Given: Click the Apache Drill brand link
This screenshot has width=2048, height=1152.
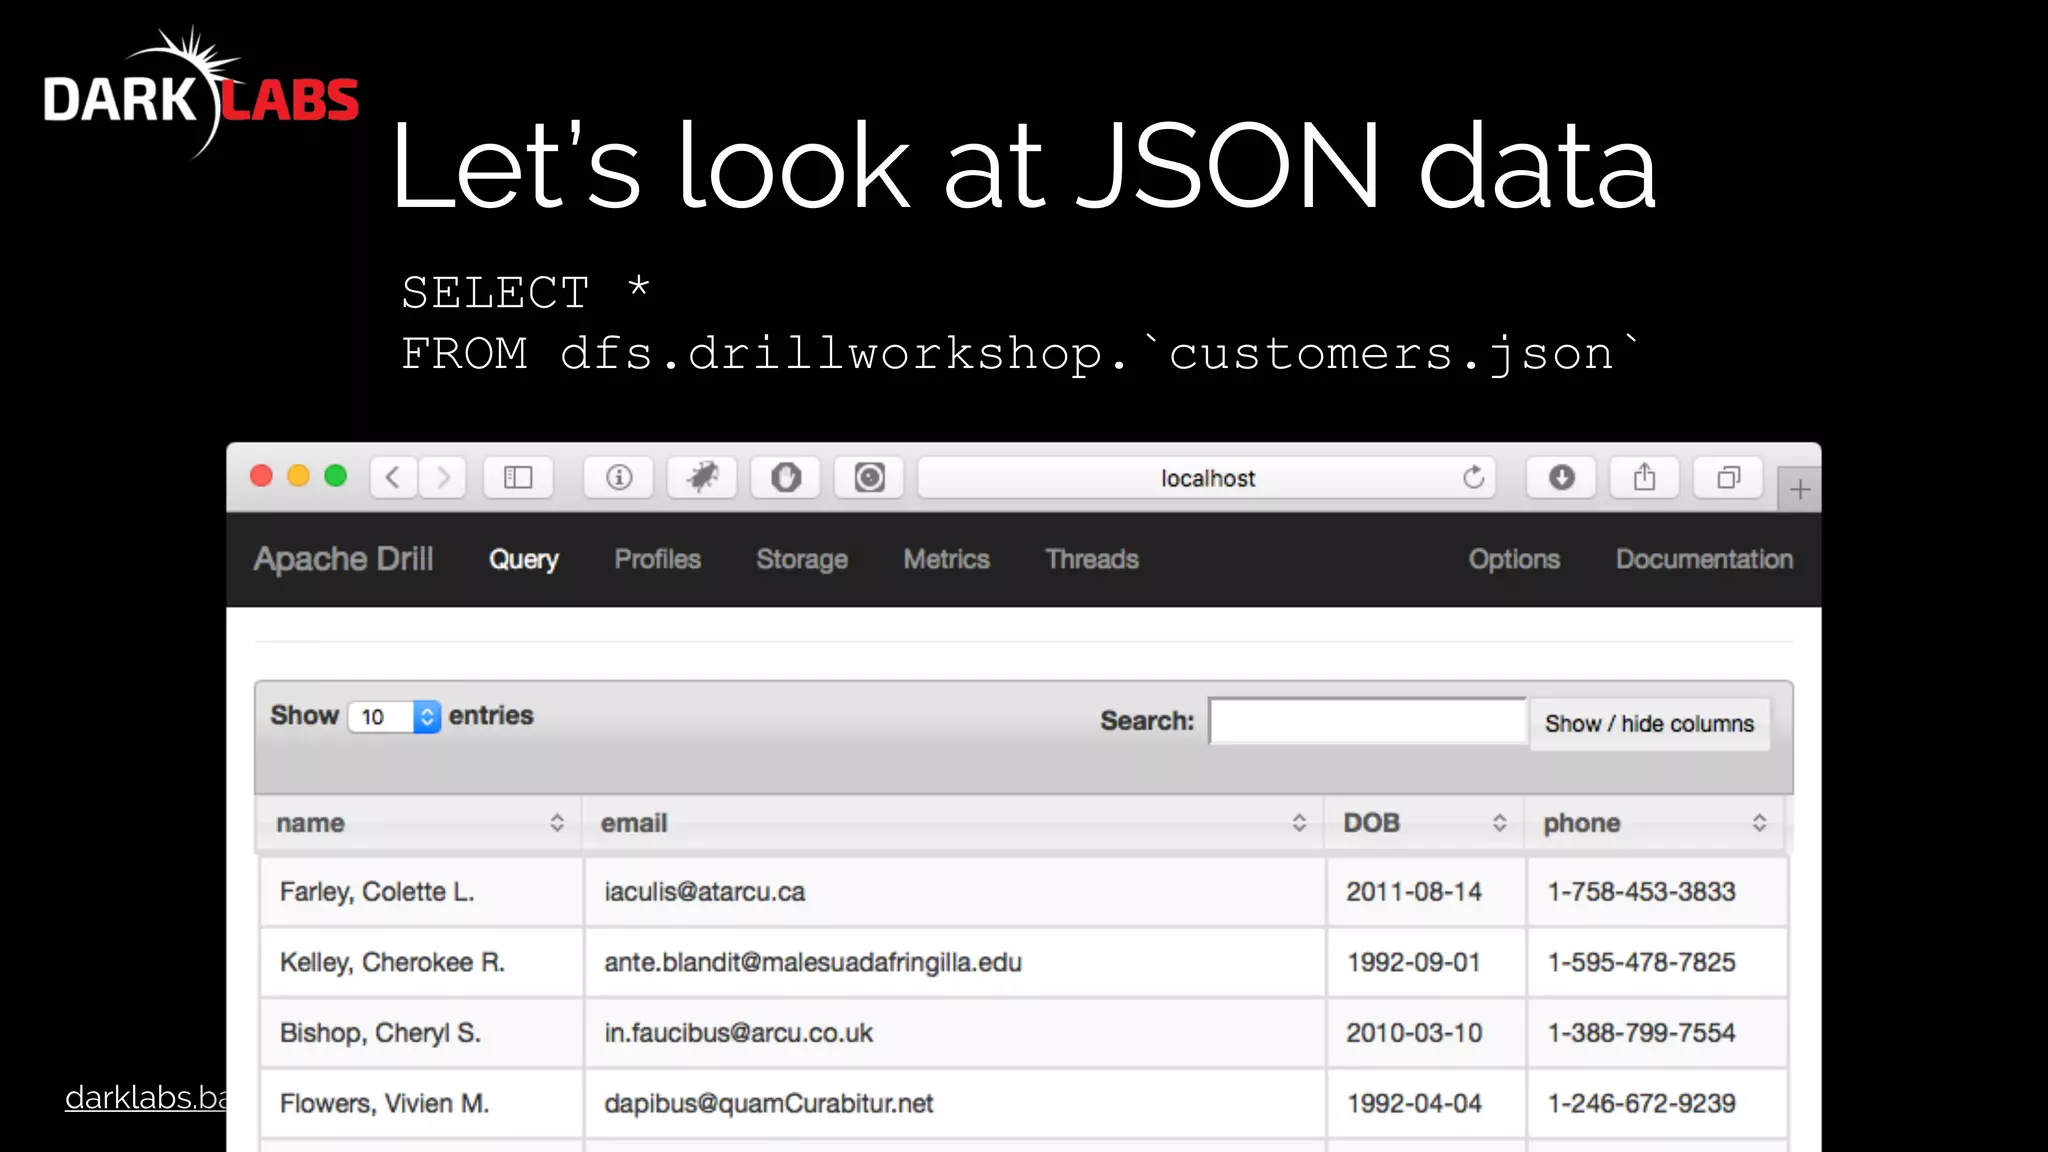Looking at the screenshot, I should click(x=343, y=559).
